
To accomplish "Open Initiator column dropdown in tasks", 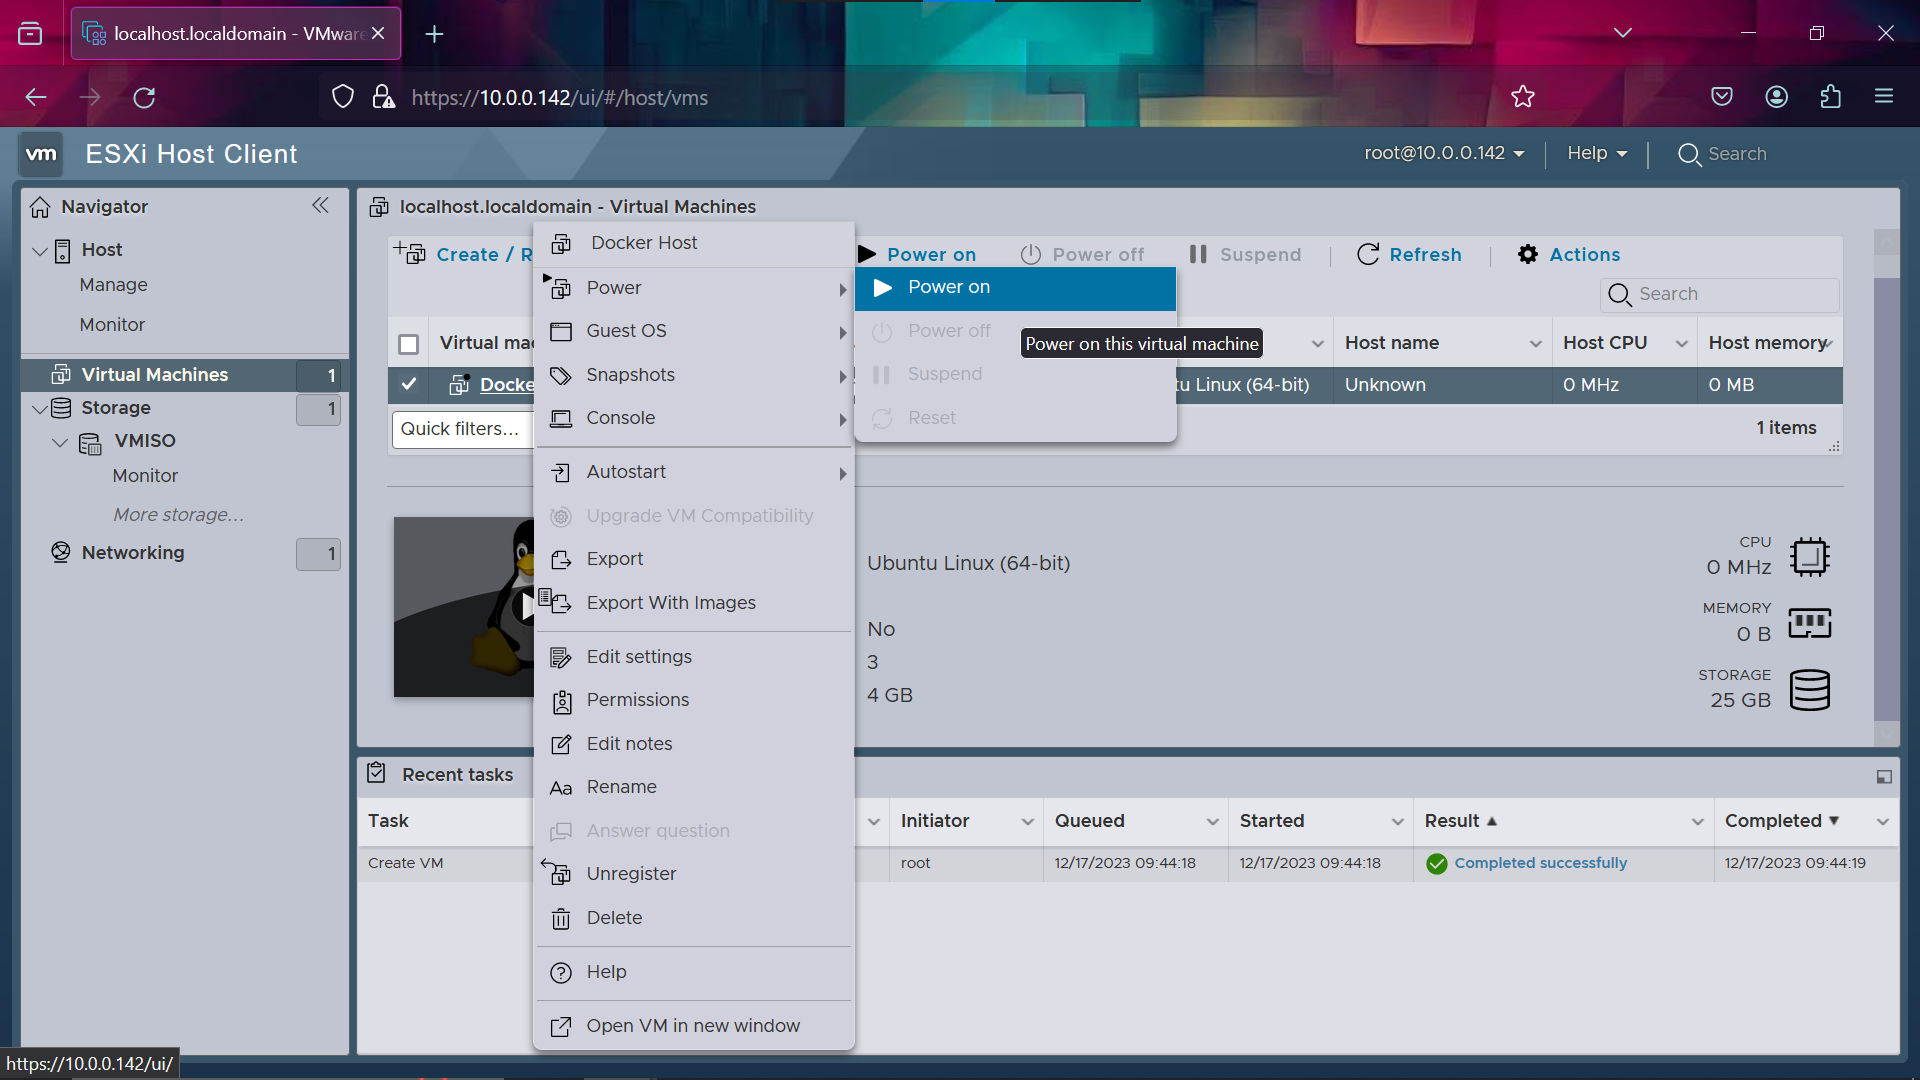I will [x=1027, y=822].
